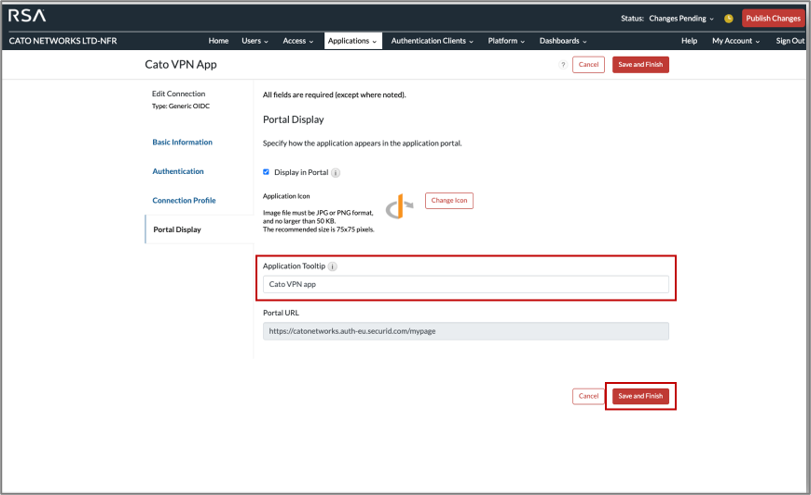Open the Help menu item
The height and width of the screenshot is (495, 811).
(x=689, y=41)
